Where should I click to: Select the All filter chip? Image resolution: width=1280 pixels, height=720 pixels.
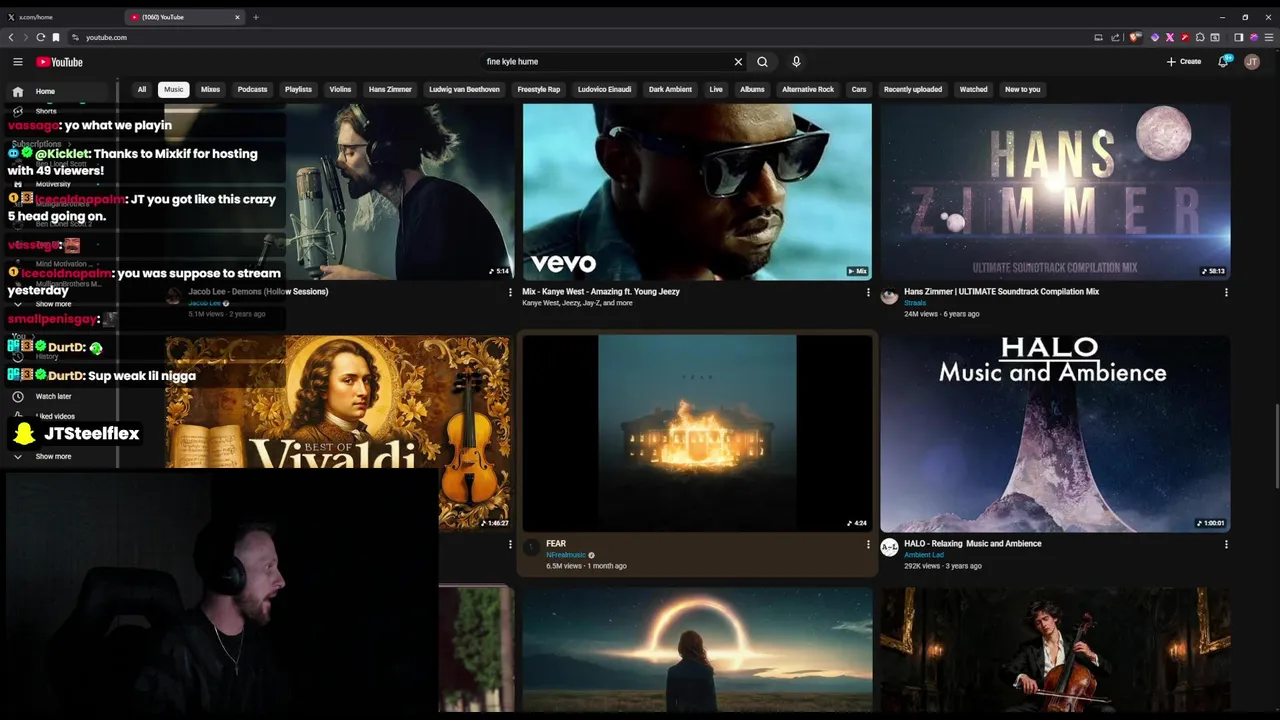[142, 89]
